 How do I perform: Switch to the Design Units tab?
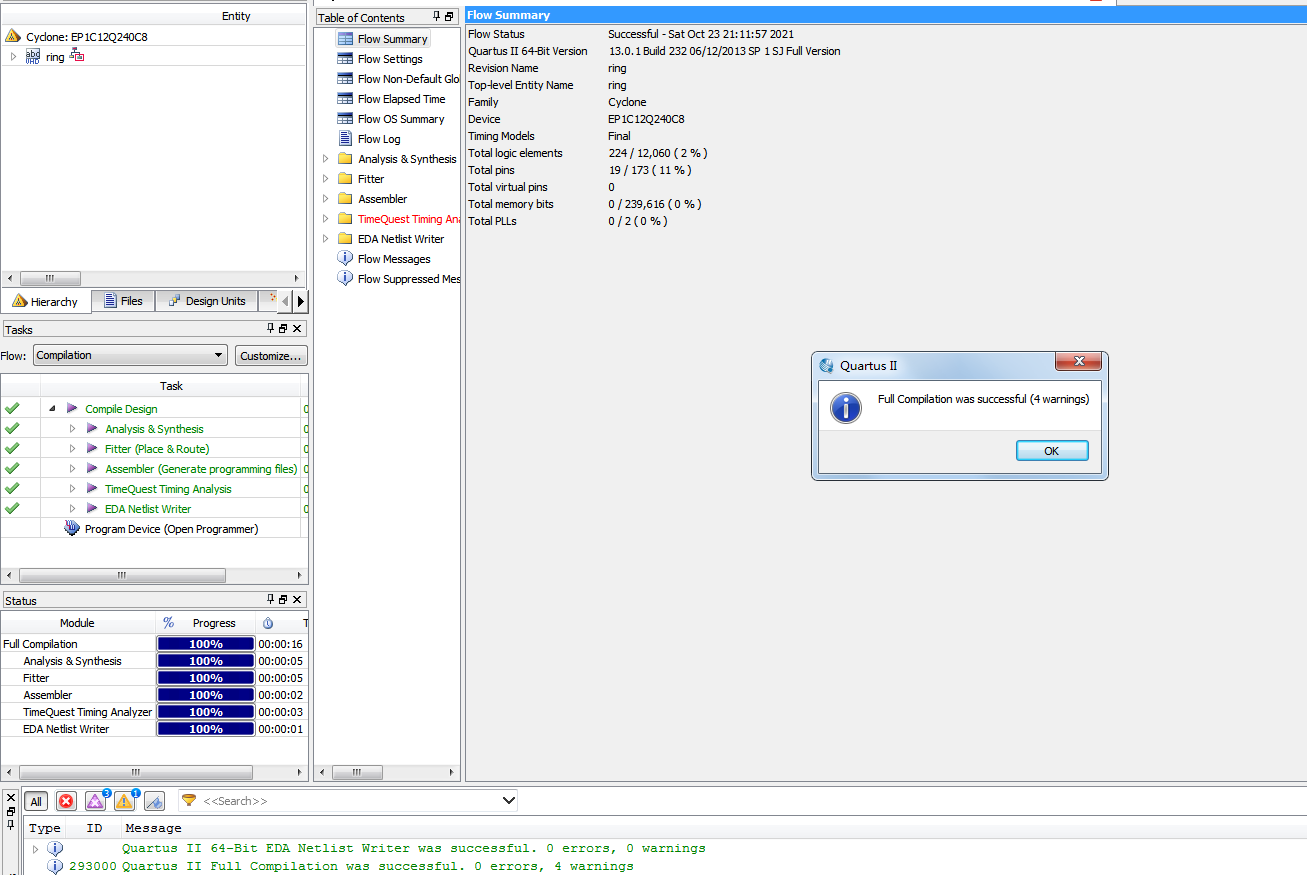[207, 301]
